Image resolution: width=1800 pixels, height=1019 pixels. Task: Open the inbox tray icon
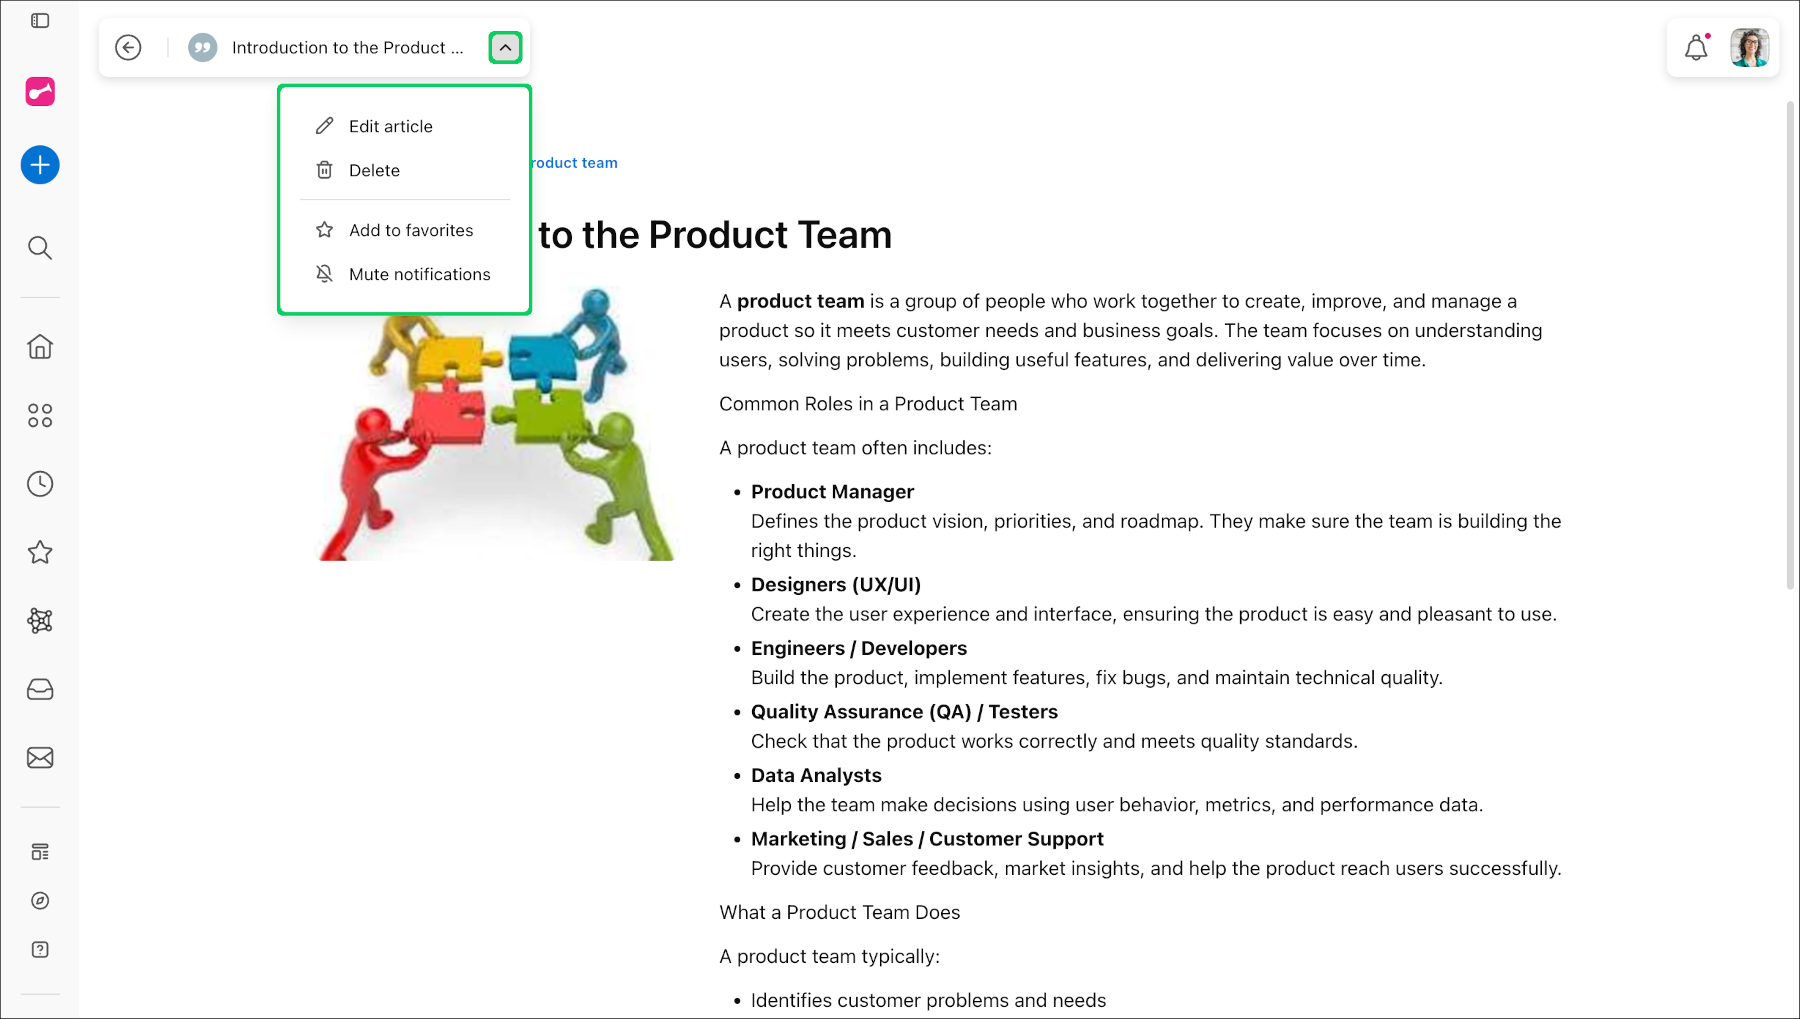[x=40, y=690]
